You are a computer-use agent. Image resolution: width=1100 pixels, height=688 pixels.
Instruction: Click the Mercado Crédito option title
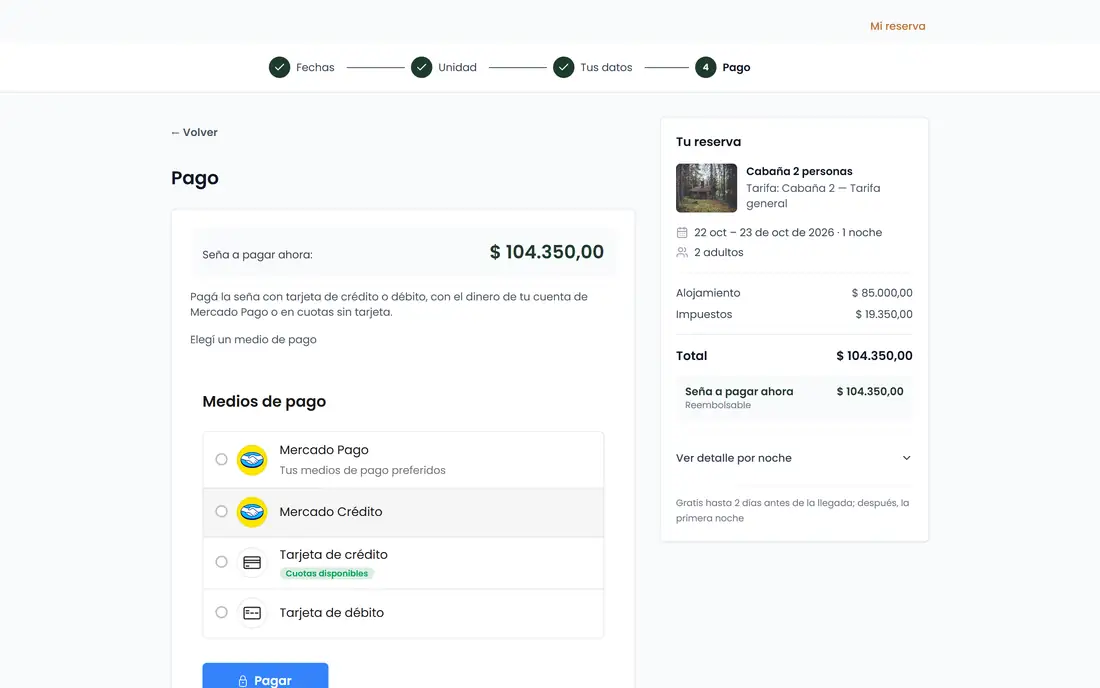(331, 512)
